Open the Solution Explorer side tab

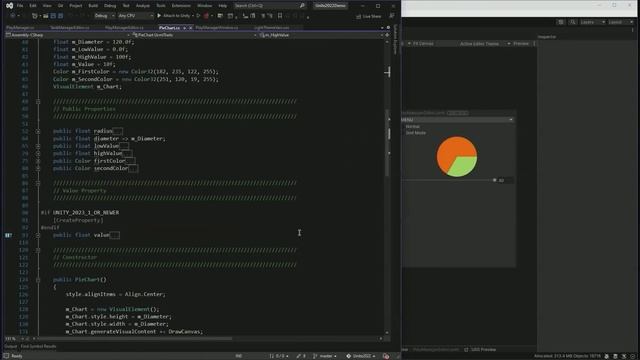pyautogui.click(x=395, y=39)
